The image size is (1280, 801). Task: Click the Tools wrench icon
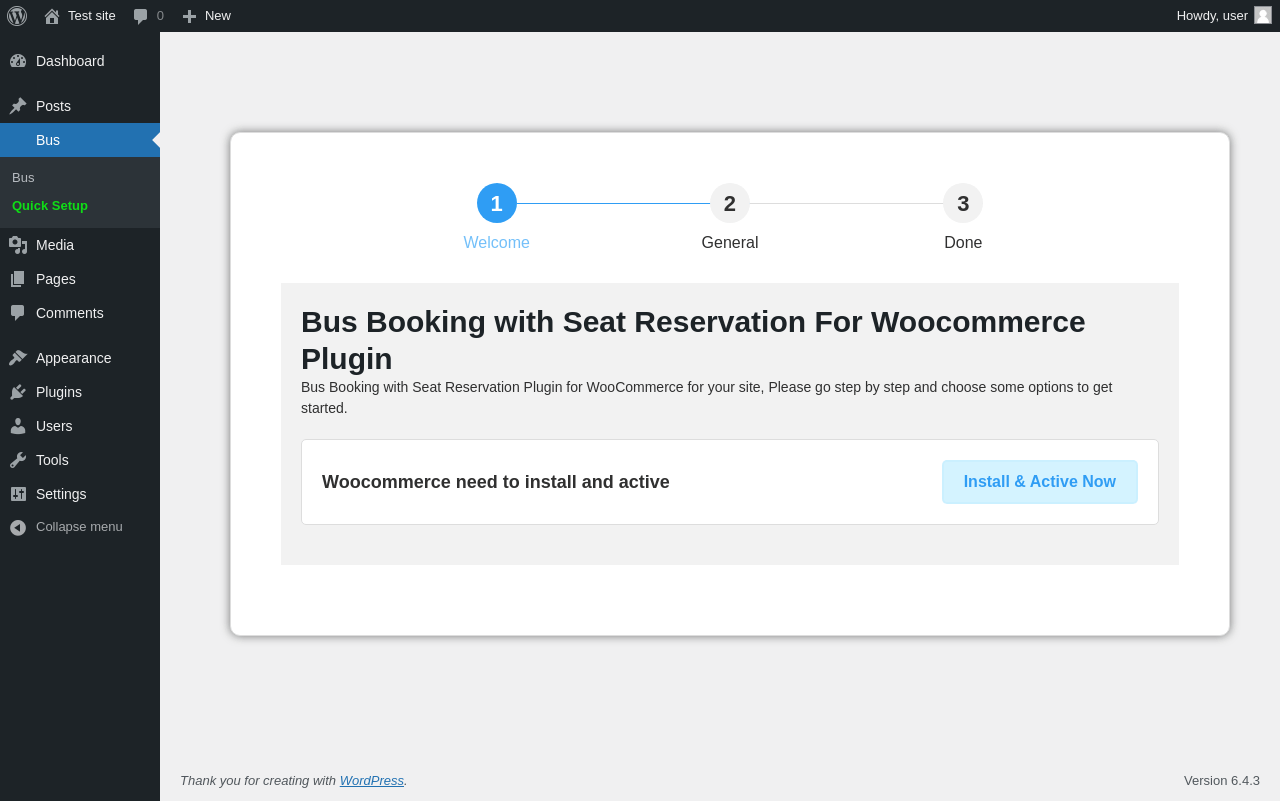tap(18, 460)
